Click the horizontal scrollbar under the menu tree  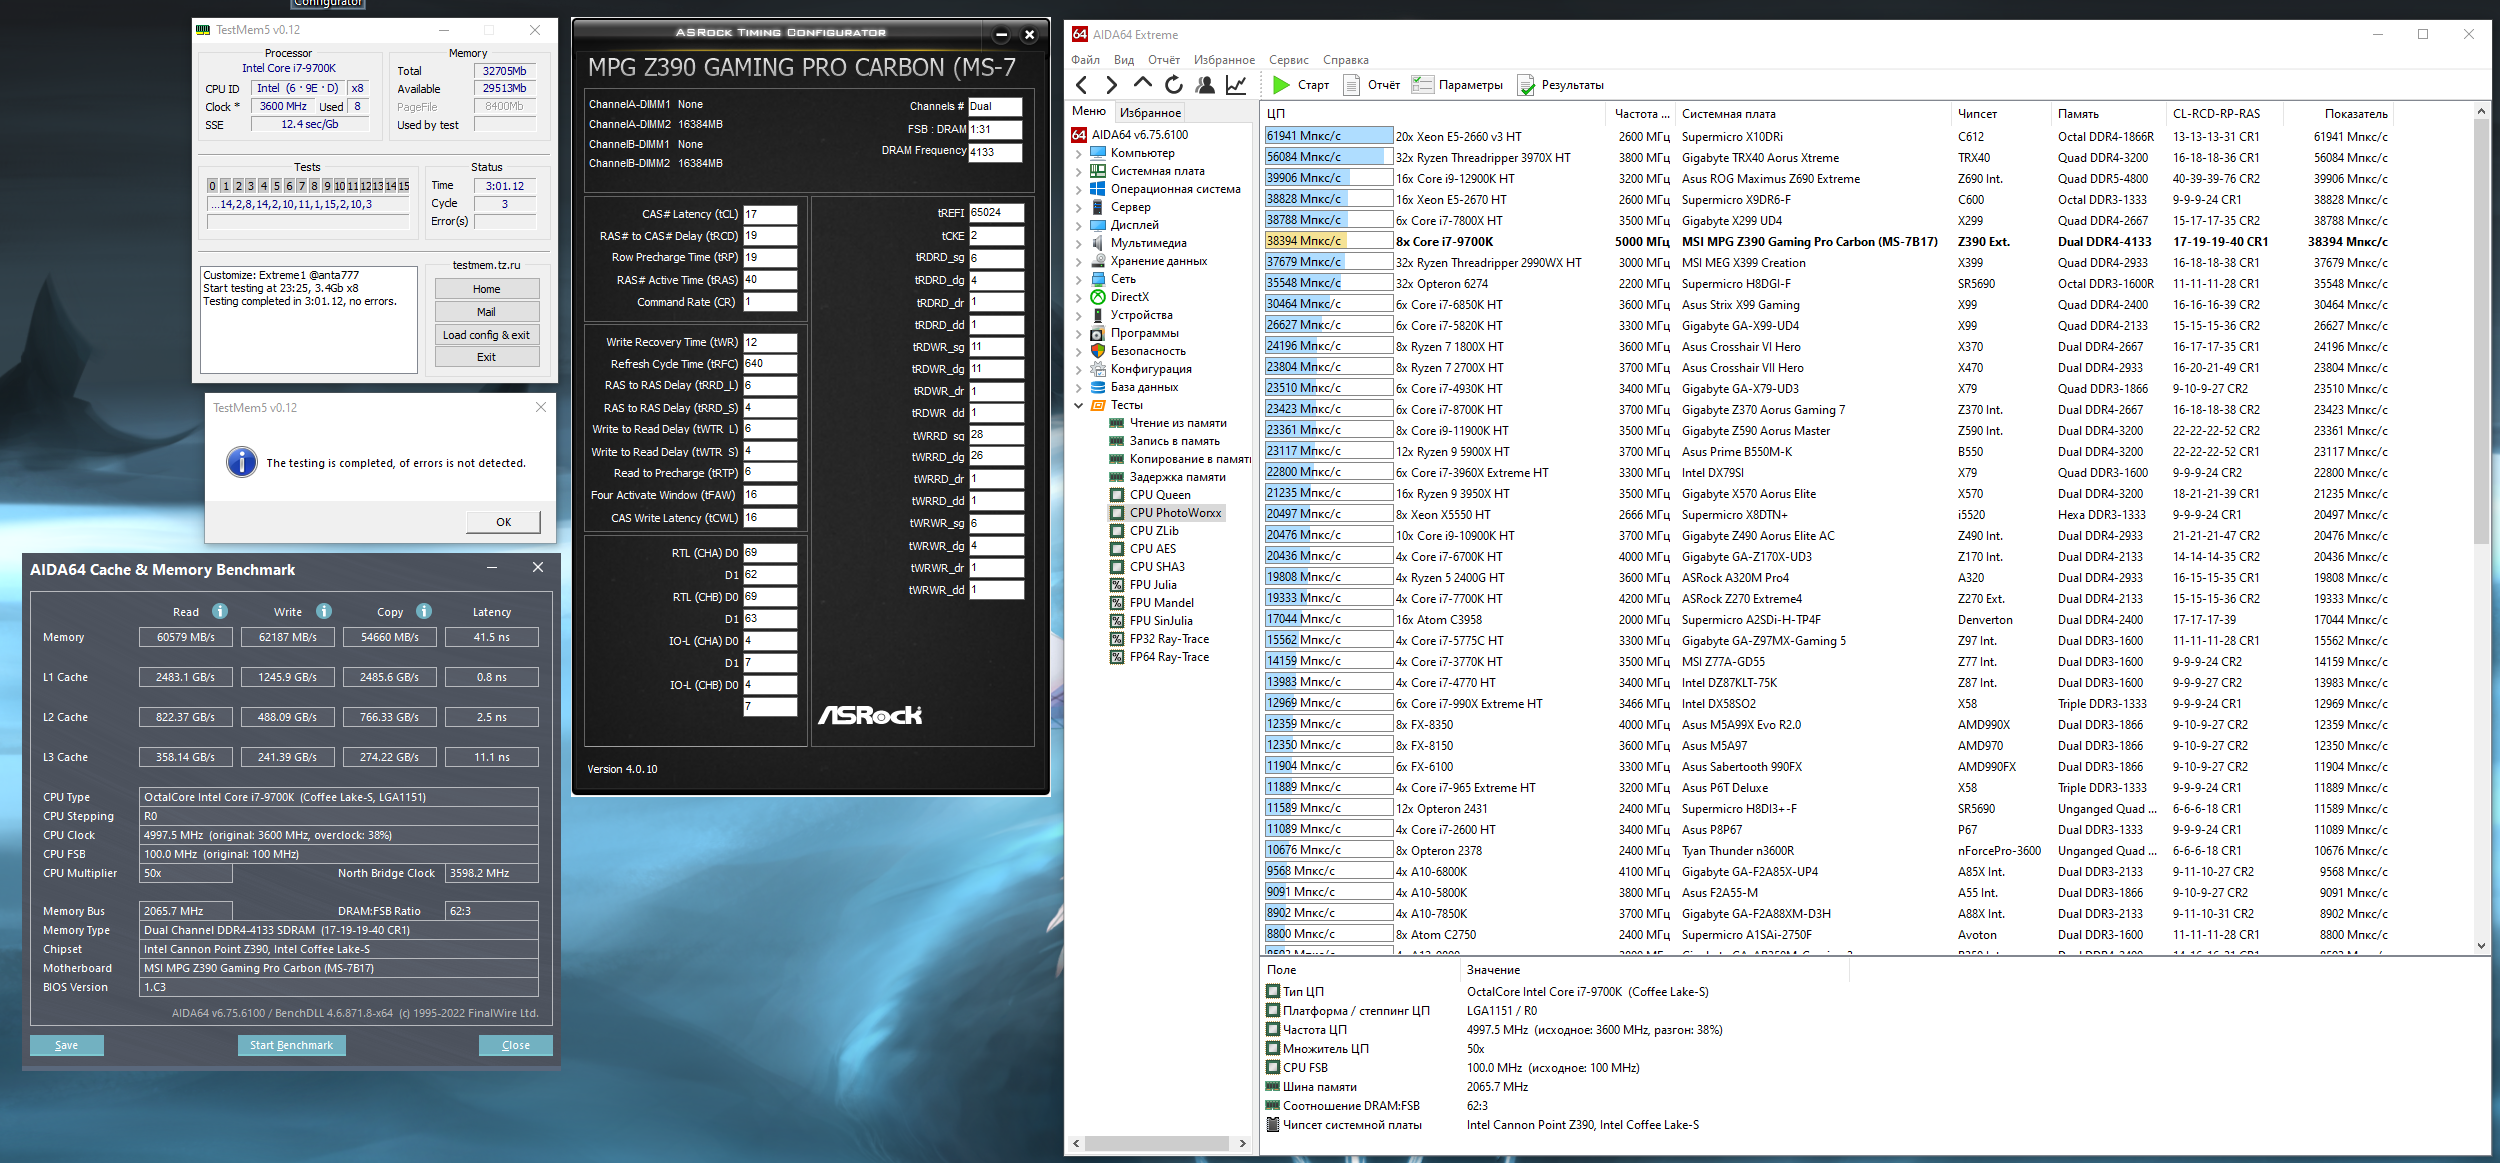pos(1156,1143)
